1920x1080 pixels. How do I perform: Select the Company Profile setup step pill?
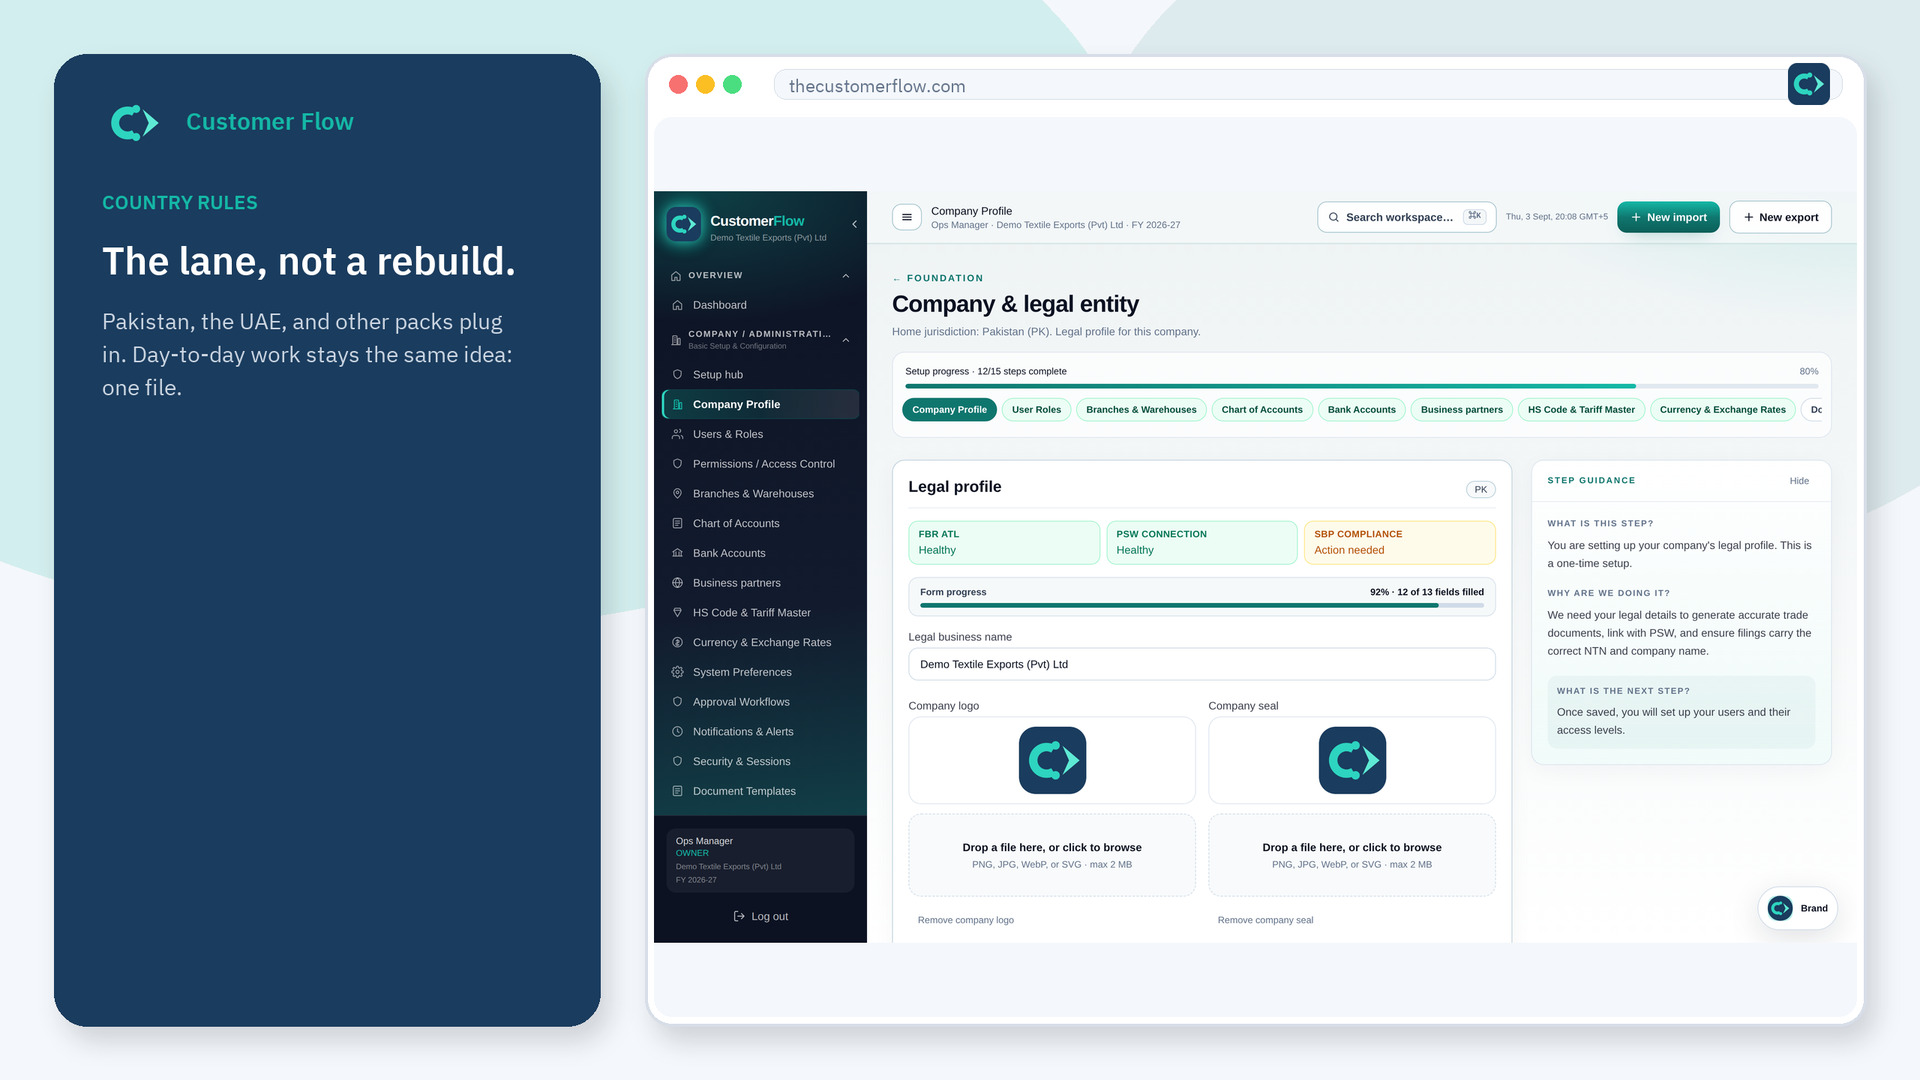pos(949,410)
